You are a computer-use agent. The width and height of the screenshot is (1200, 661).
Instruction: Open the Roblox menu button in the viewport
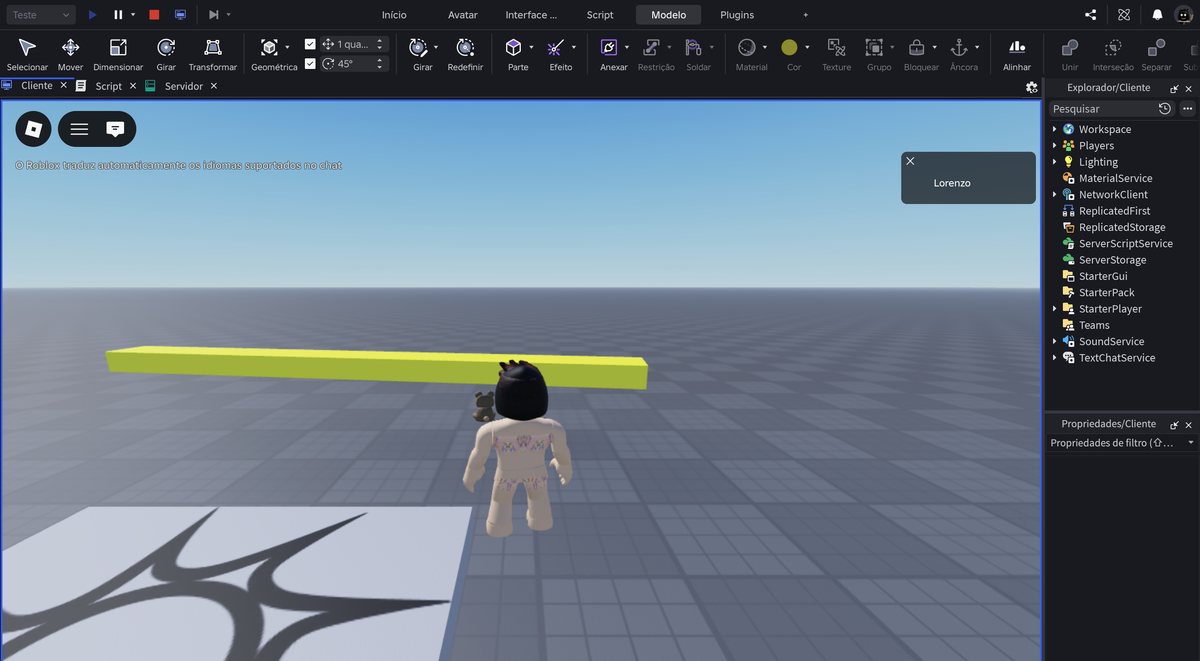[x=33, y=129]
